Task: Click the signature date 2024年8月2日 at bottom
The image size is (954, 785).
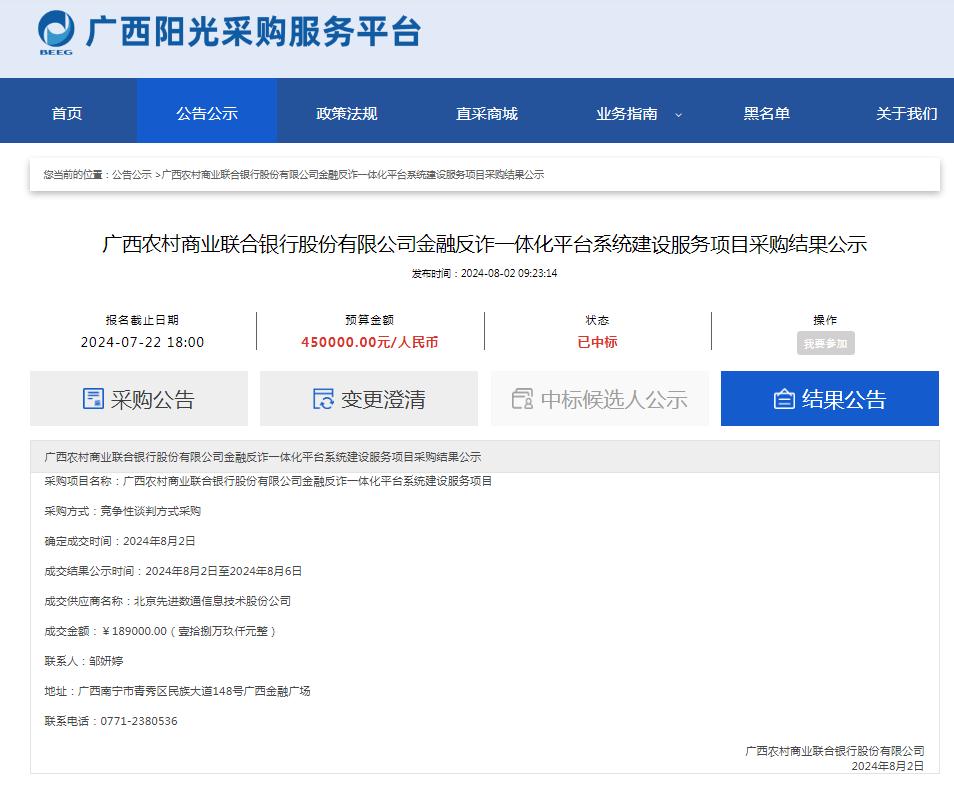Action: click(x=888, y=766)
